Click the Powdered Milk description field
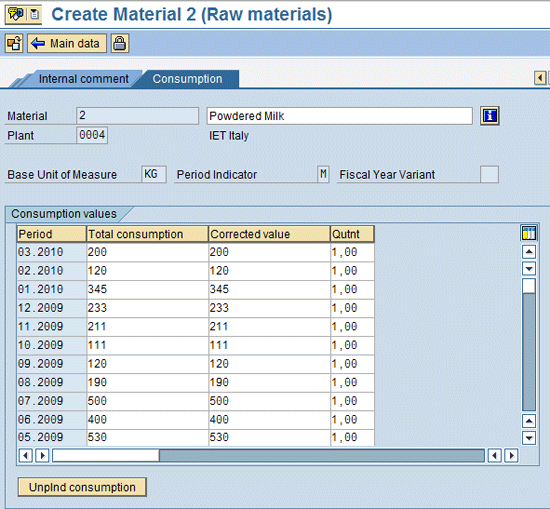Image resolution: width=550 pixels, height=509 pixels. pos(339,116)
